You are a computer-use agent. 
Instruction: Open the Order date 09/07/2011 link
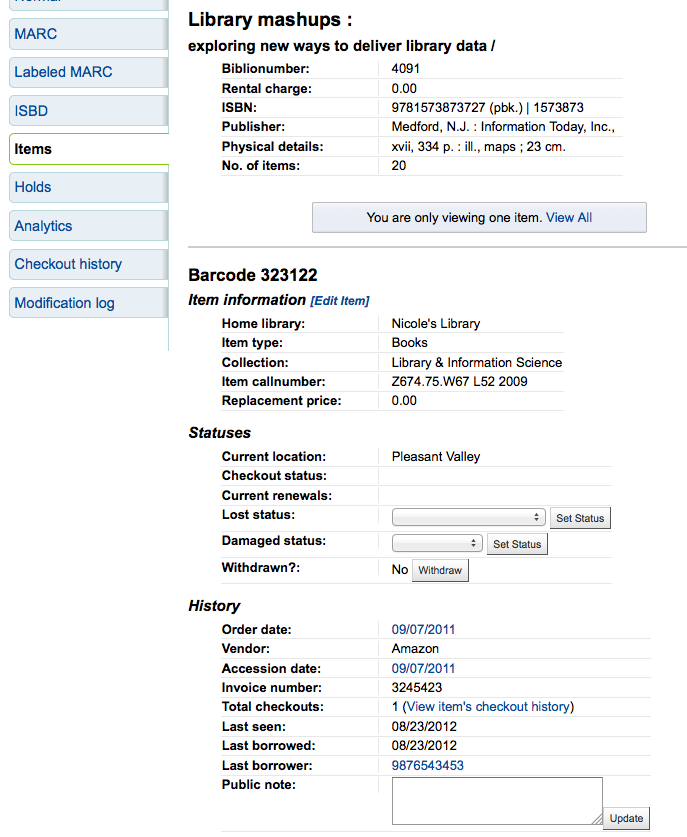(423, 630)
